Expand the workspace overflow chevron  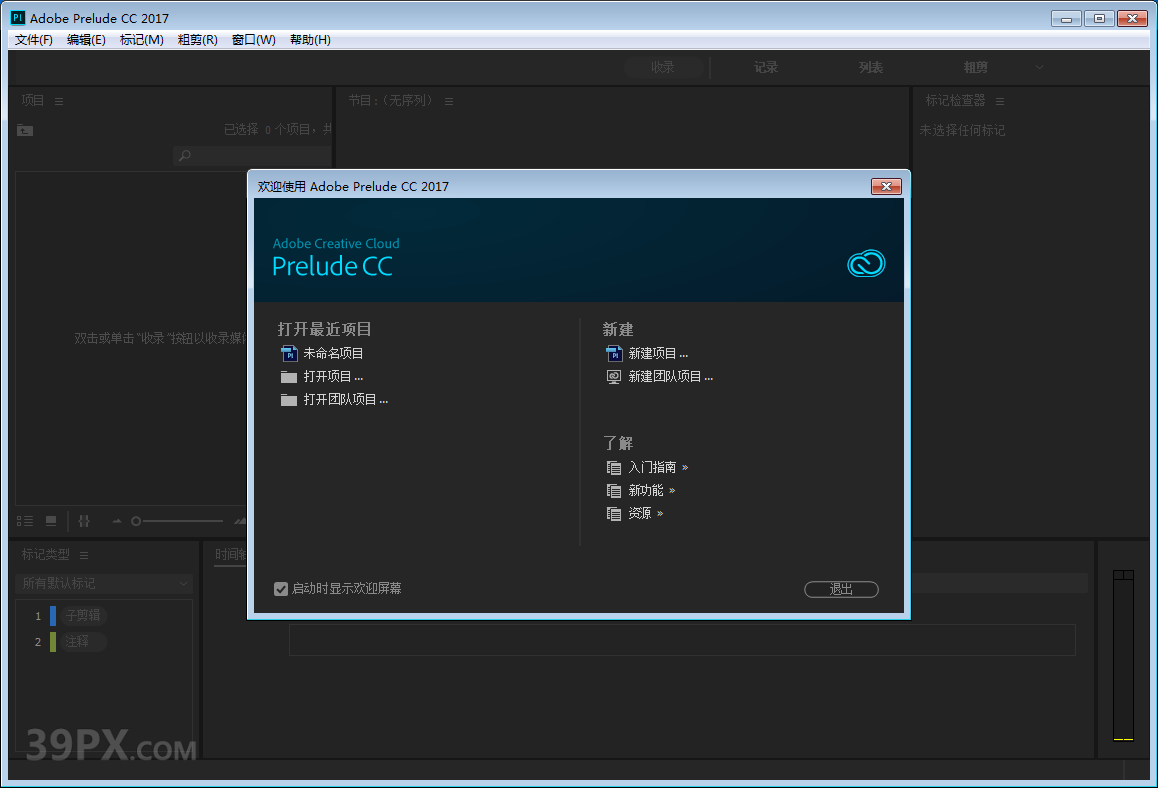pyautogui.click(x=1039, y=67)
